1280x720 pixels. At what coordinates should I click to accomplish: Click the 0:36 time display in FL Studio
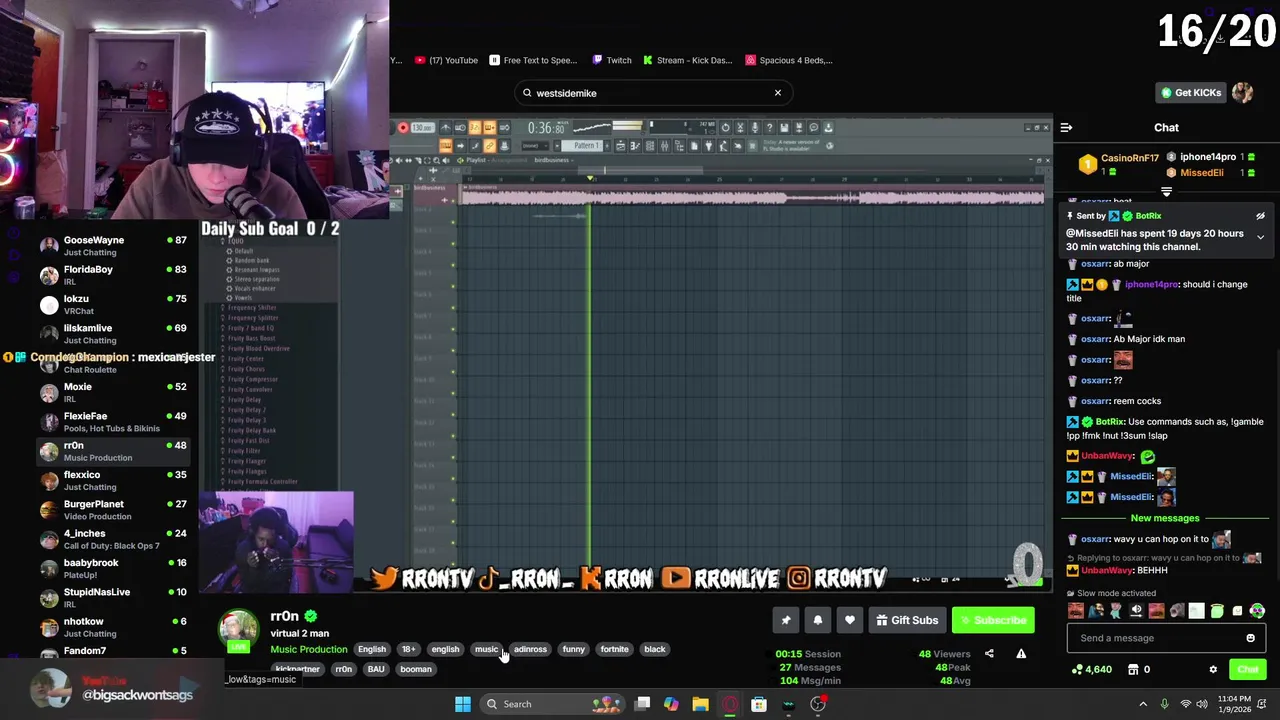(547, 128)
